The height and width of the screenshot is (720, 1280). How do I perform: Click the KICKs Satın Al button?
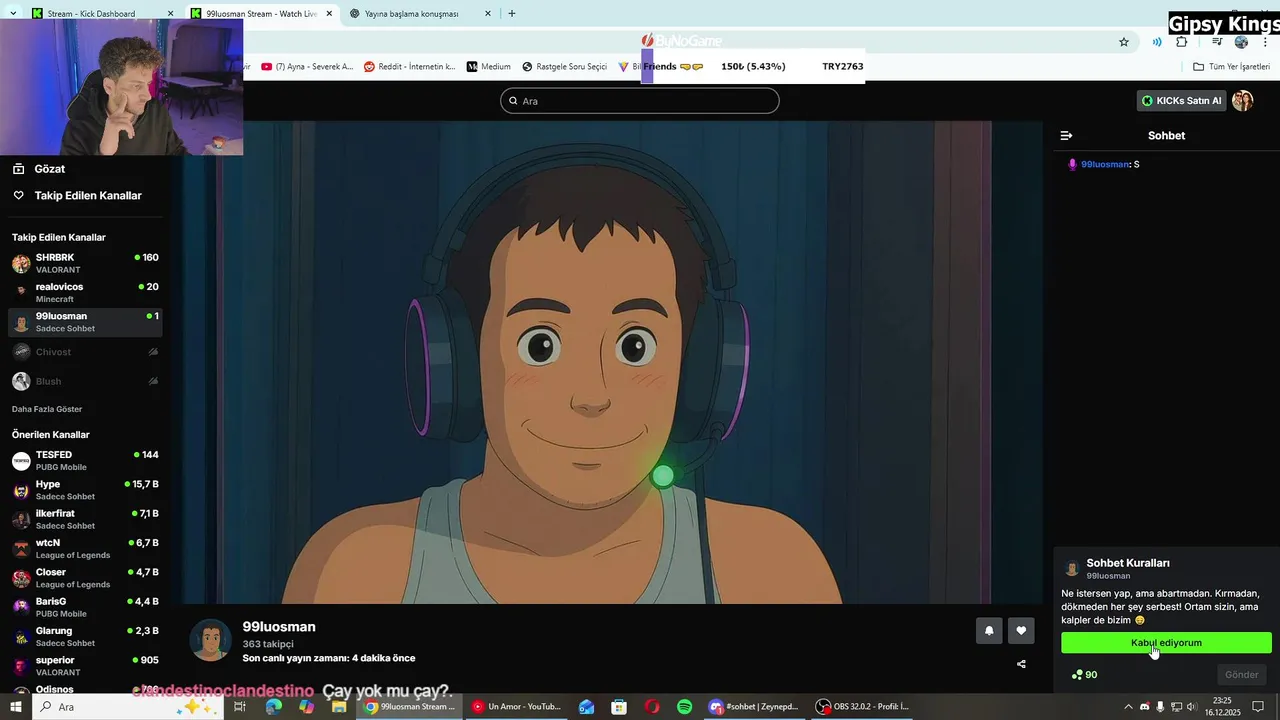(x=1181, y=100)
